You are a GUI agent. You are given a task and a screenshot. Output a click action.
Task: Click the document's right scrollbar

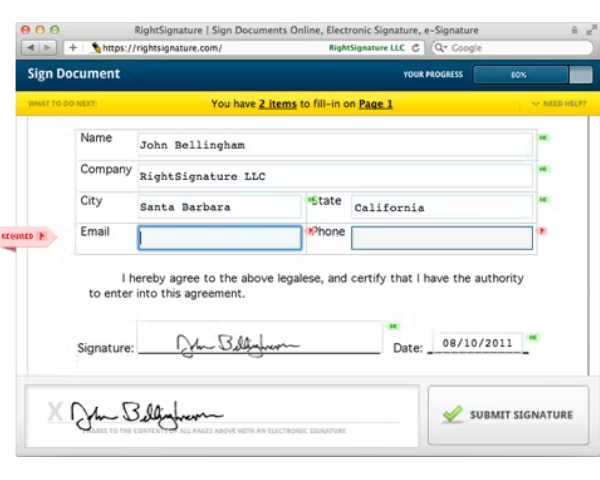click(x=589, y=245)
